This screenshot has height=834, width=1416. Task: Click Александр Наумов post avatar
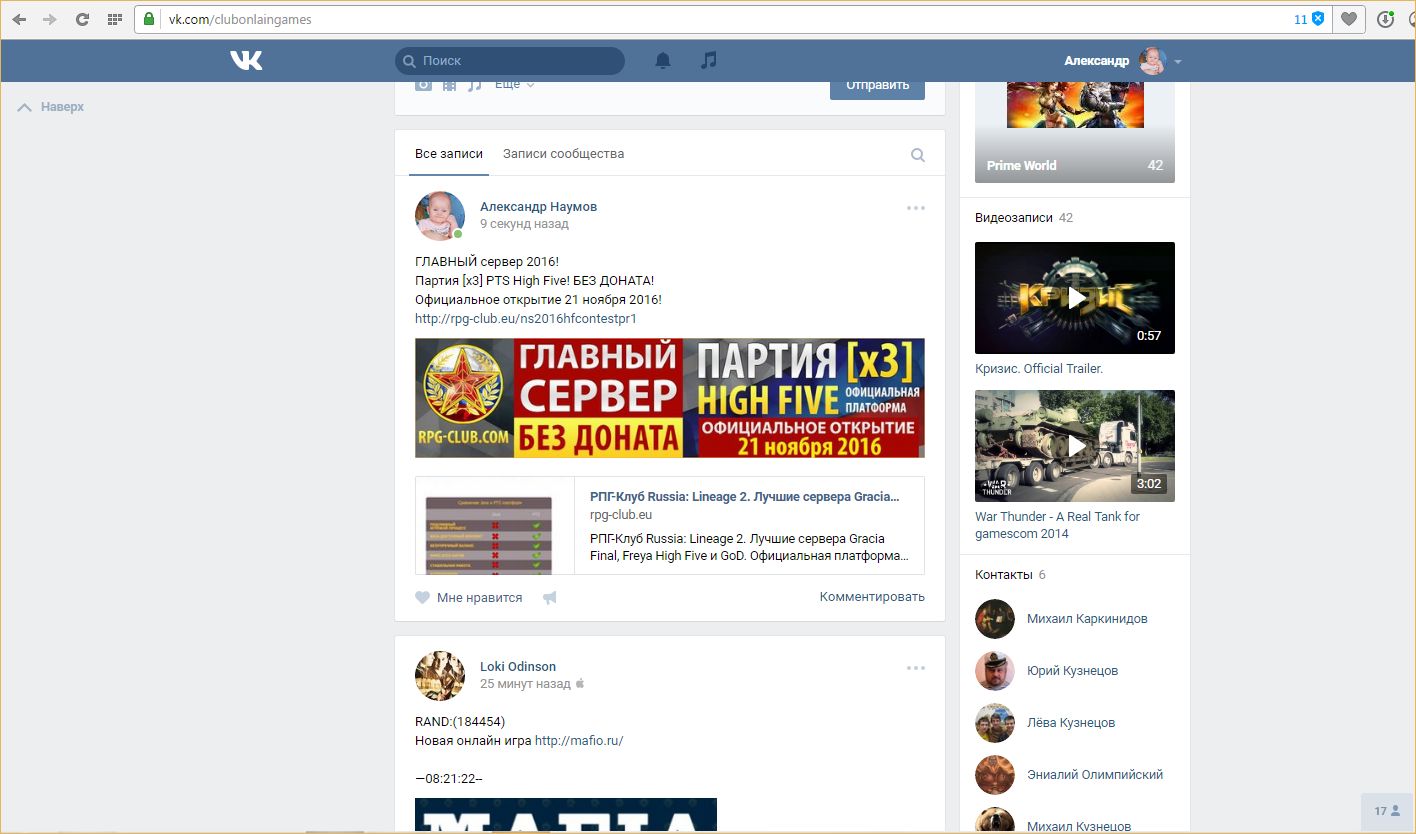(440, 216)
